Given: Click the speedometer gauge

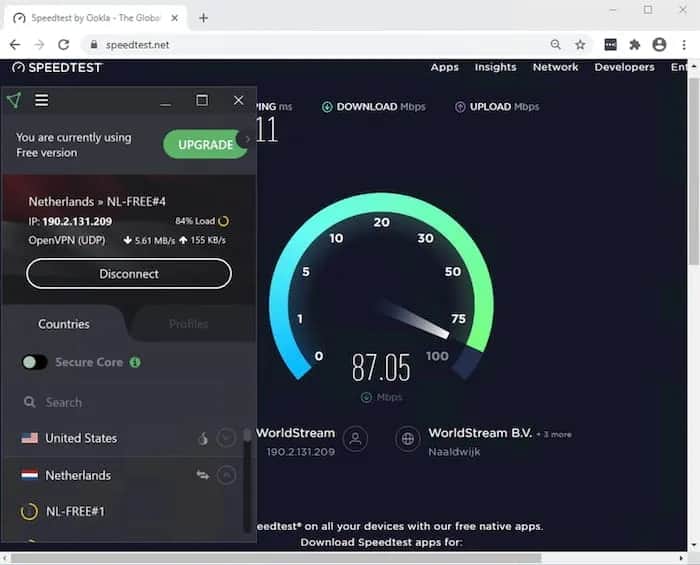Looking at the screenshot, I should coord(381,286).
